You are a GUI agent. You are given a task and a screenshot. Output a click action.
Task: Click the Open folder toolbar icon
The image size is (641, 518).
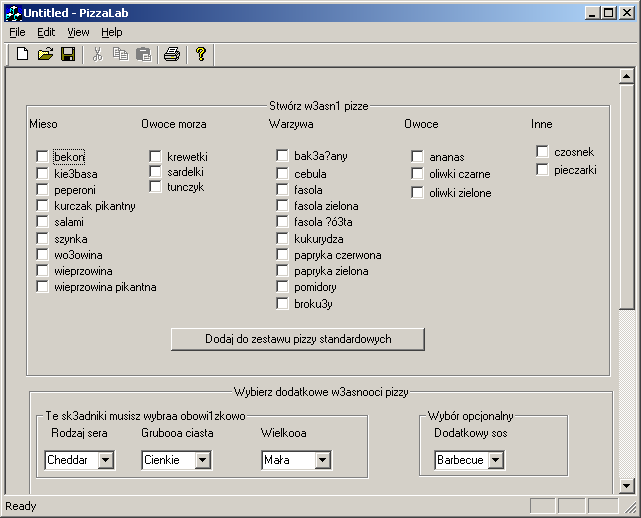click(x=45, y=54)
